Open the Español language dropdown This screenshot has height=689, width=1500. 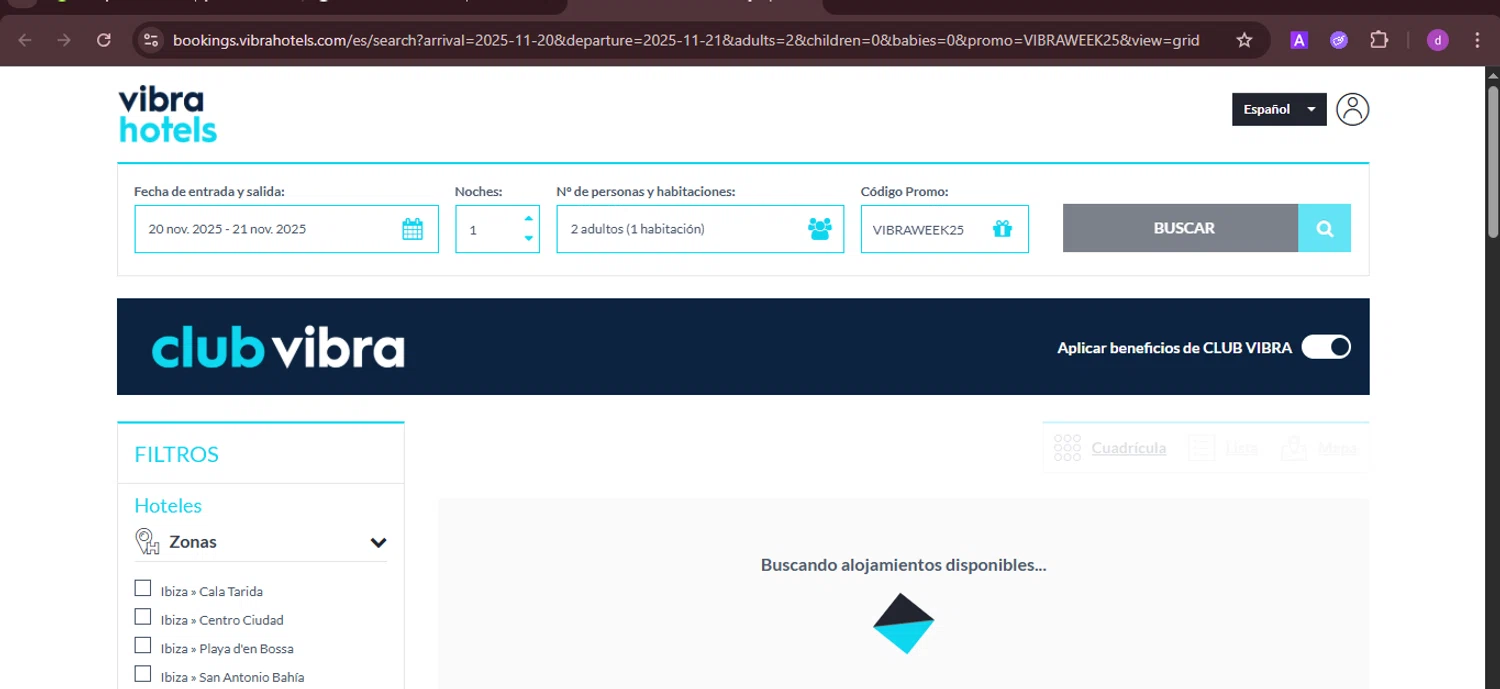[1279, 109]
